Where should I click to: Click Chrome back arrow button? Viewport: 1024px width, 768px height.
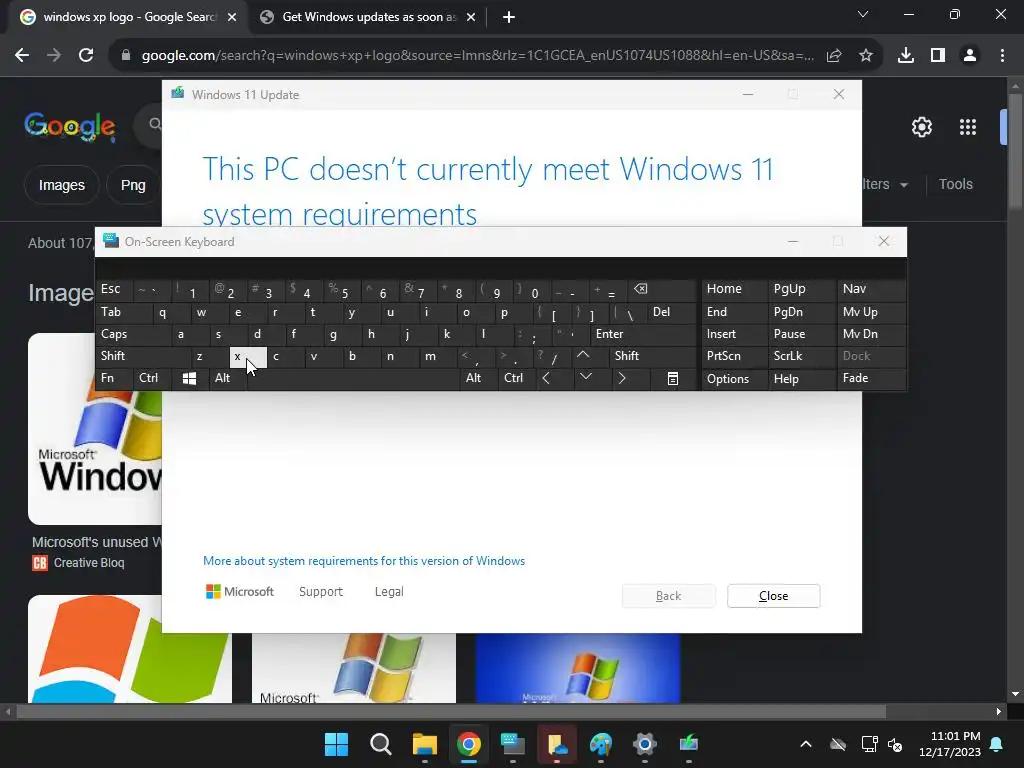coord(22,56)
